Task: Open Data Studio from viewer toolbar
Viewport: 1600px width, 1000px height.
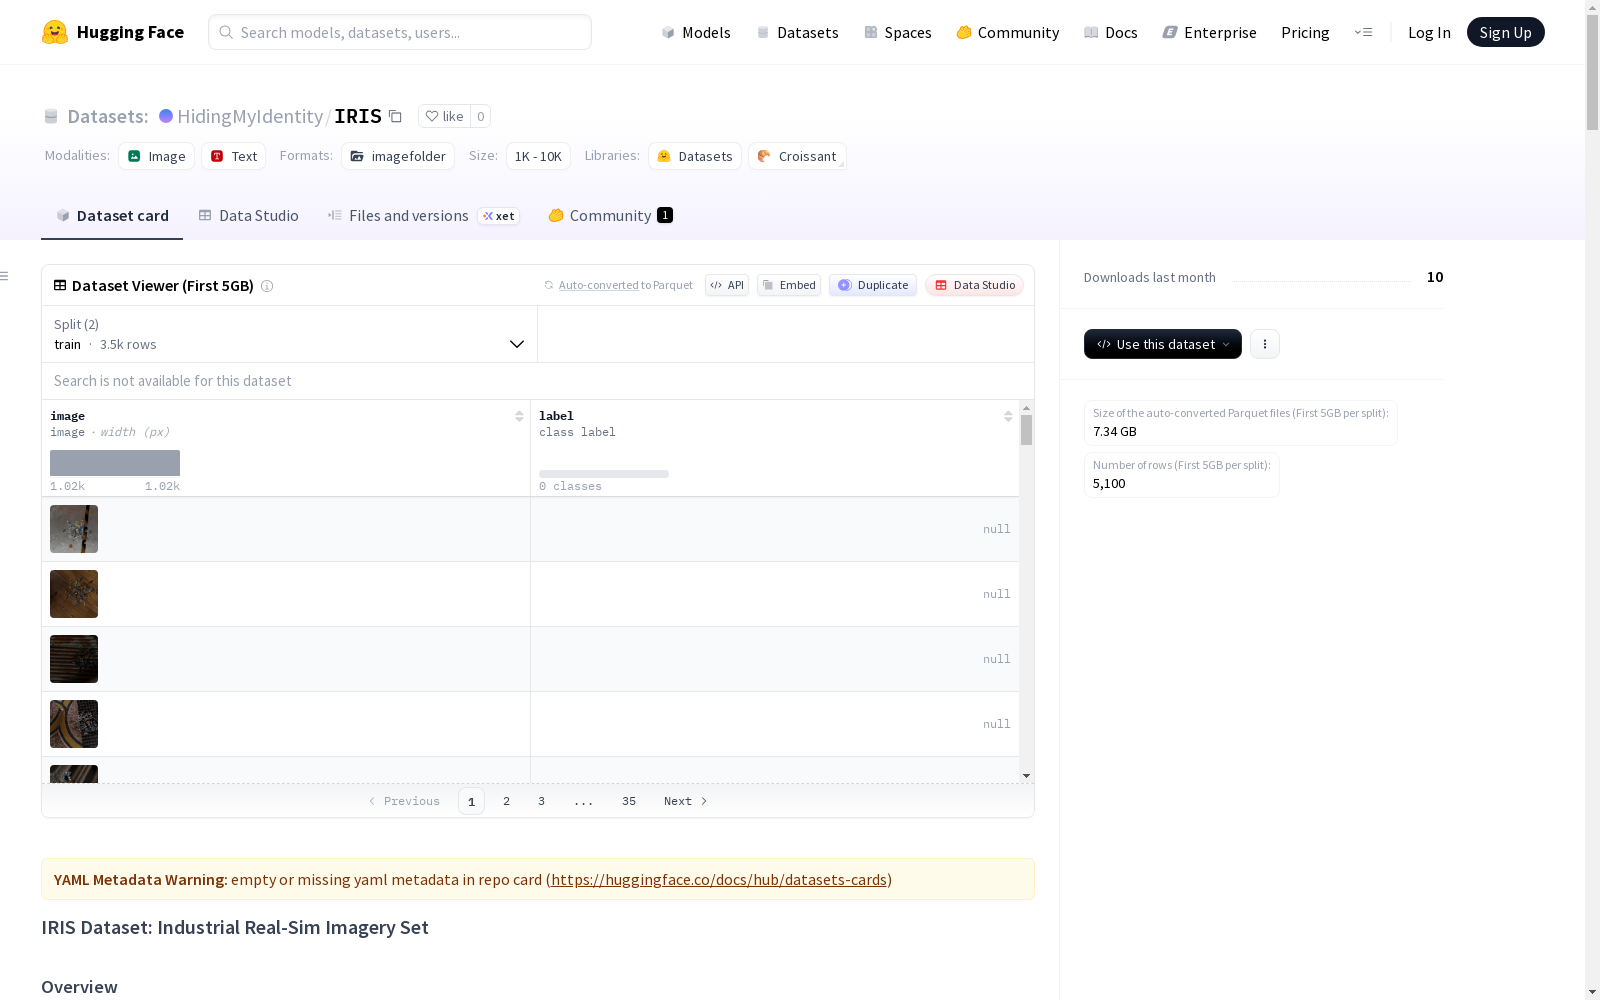Action: click(975, 285)
